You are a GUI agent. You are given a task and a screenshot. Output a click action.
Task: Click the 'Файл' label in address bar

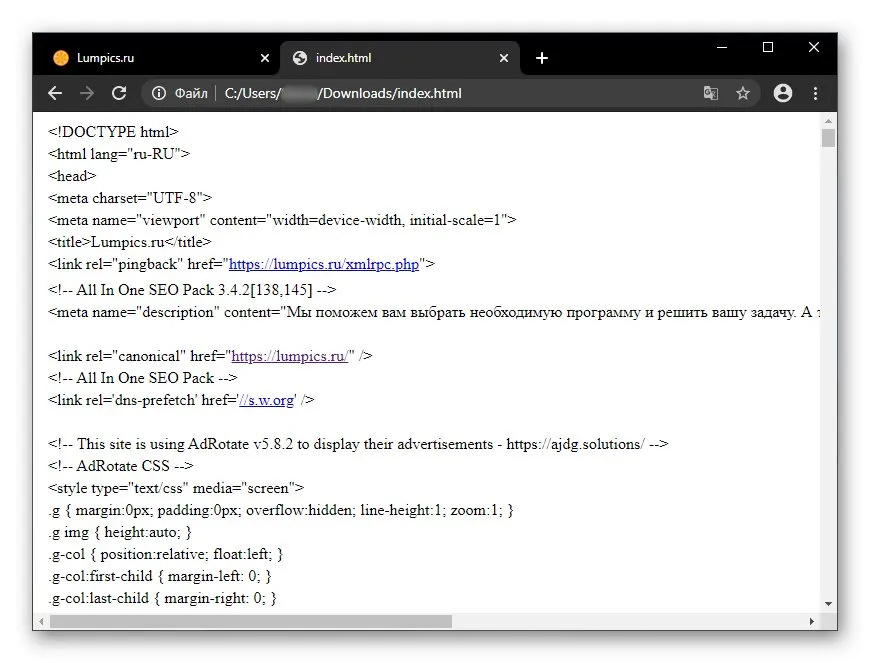click(x=191, y=93)
